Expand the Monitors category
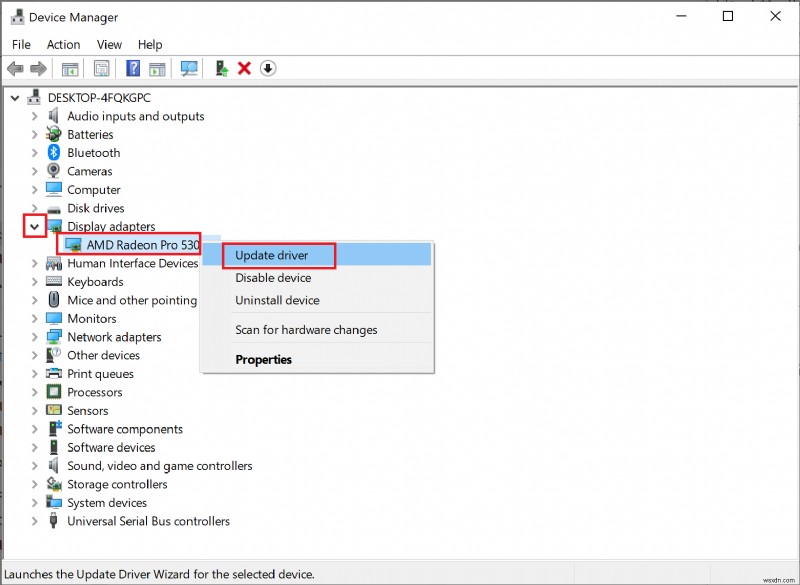The image size is (800, 585). (x=34, y=318)
